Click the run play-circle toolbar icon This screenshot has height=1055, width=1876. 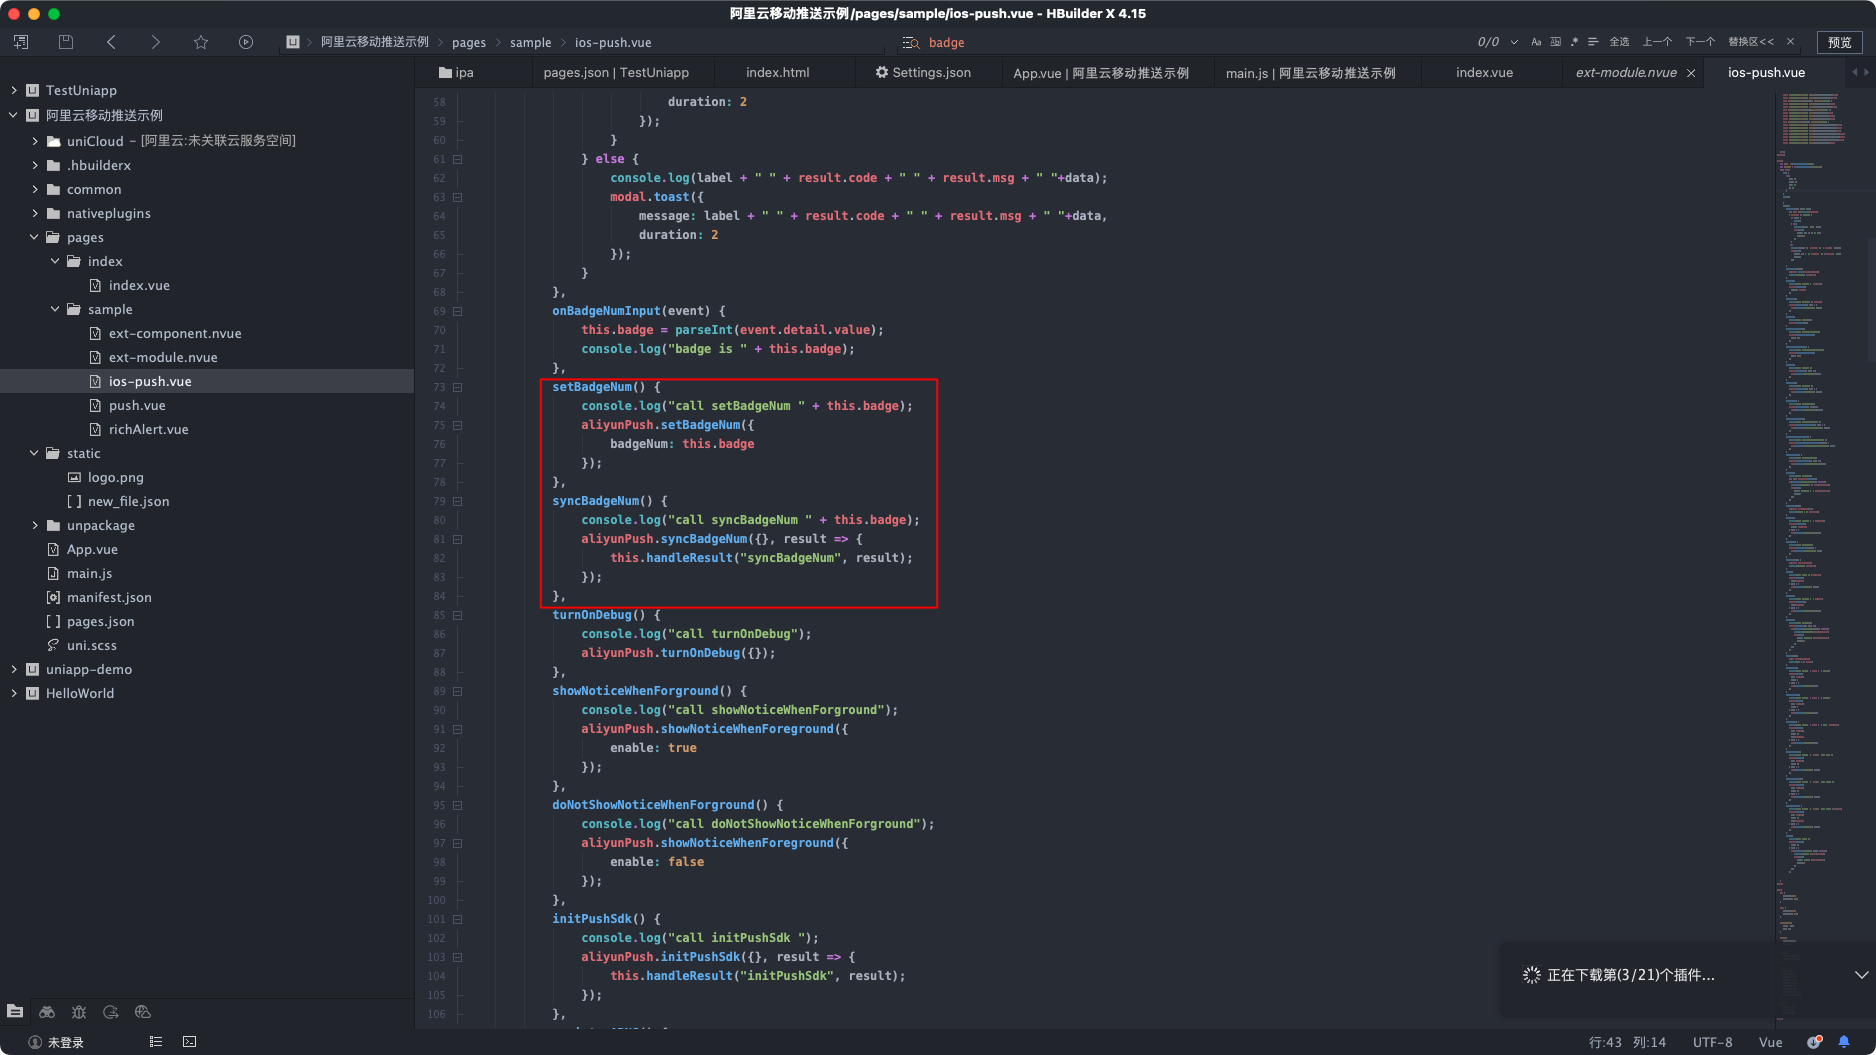[246, 42]
